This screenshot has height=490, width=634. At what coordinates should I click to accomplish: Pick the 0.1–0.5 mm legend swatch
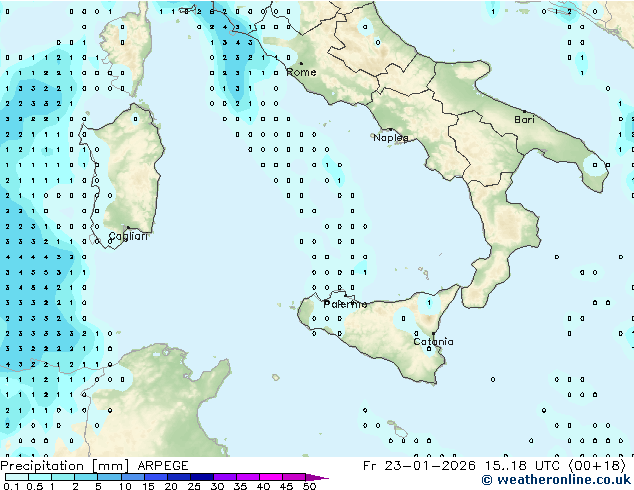17,477
